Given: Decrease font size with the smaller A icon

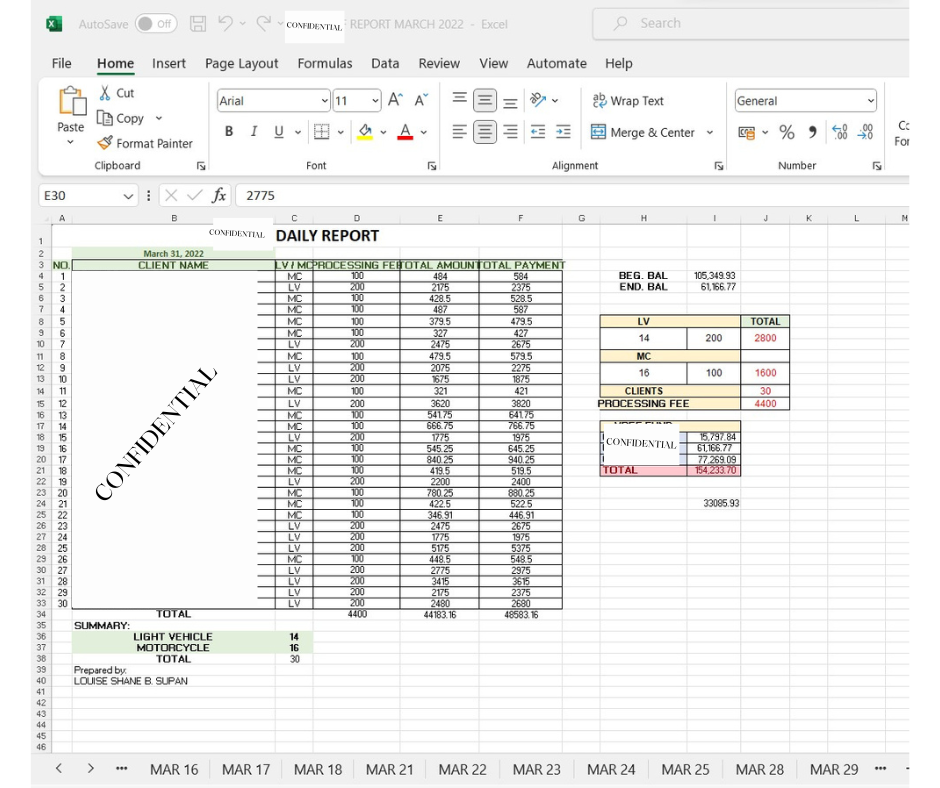Looking at the screenshot, I should (421, 100).
